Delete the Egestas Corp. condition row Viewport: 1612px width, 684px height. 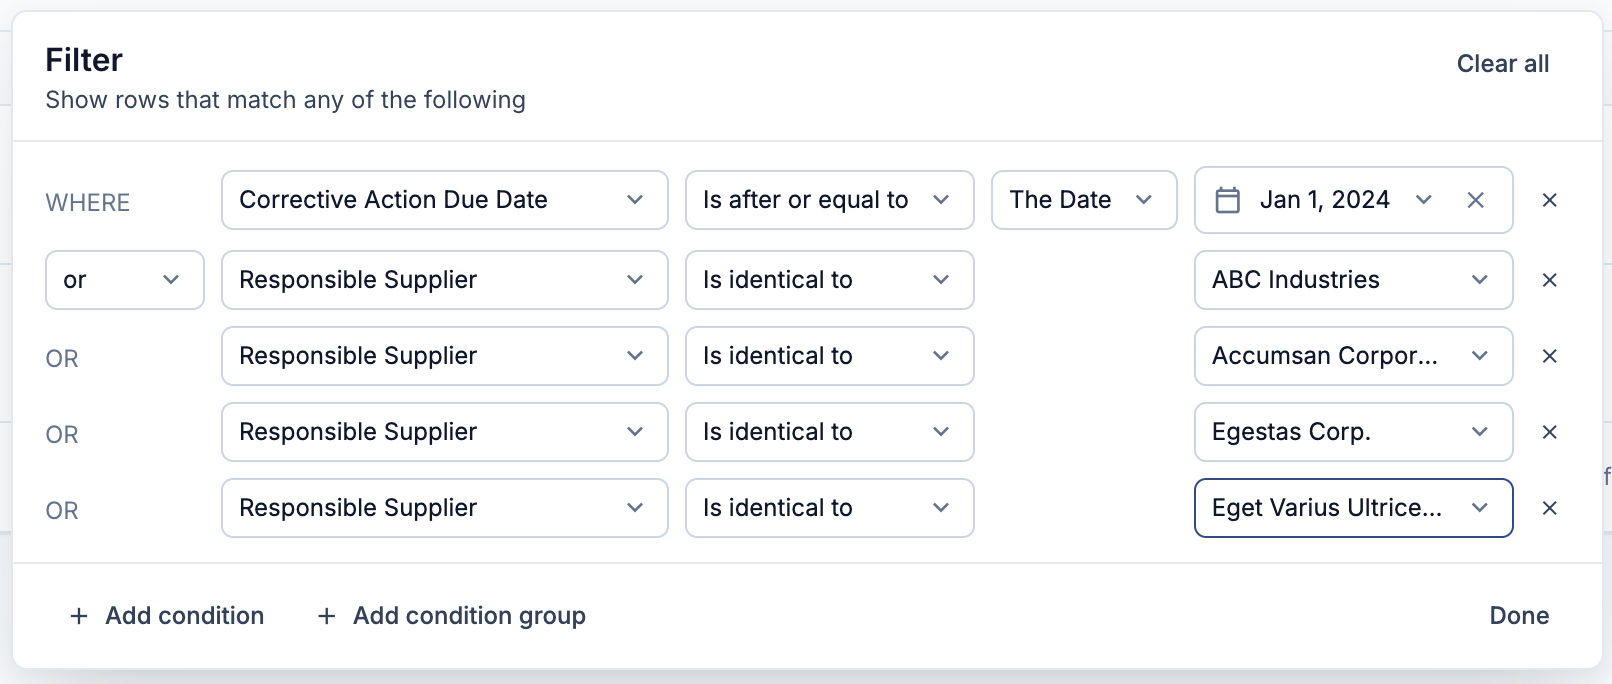1549,432
